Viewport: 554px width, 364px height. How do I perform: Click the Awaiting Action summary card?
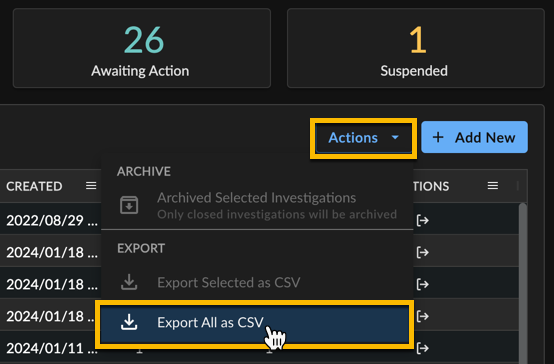[x=142, y=48]
